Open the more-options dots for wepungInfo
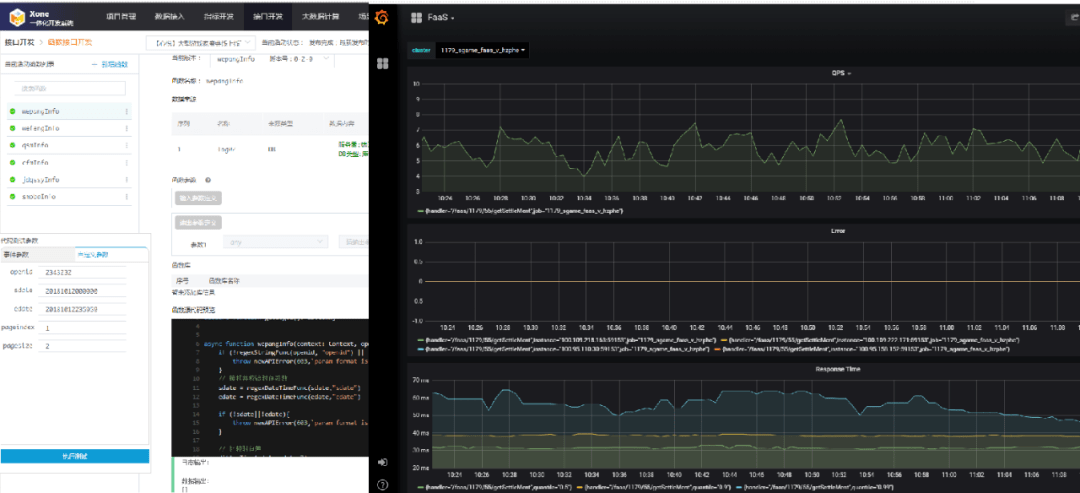1080x493 pixels. 127,112
